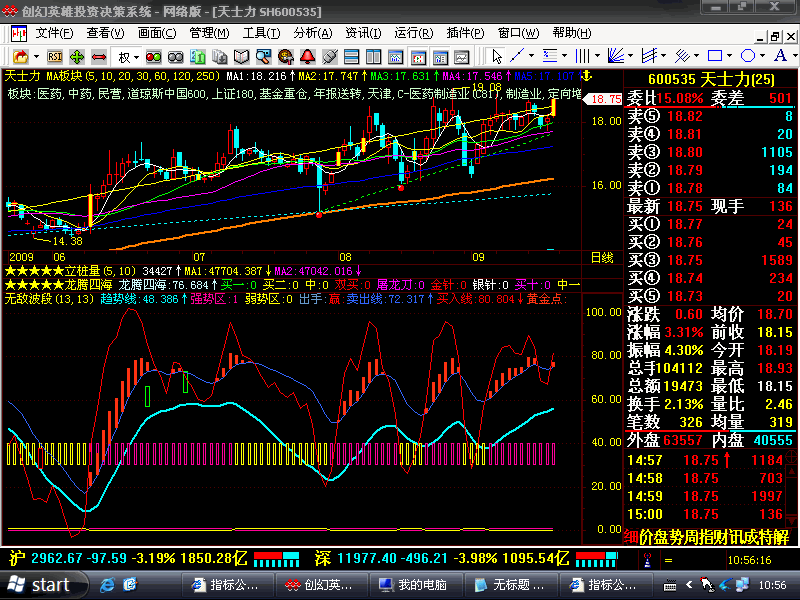Viewport: 800px width, 600px height.
Task: Expand the vertical cycle lines options
Action: pos(597,56)
